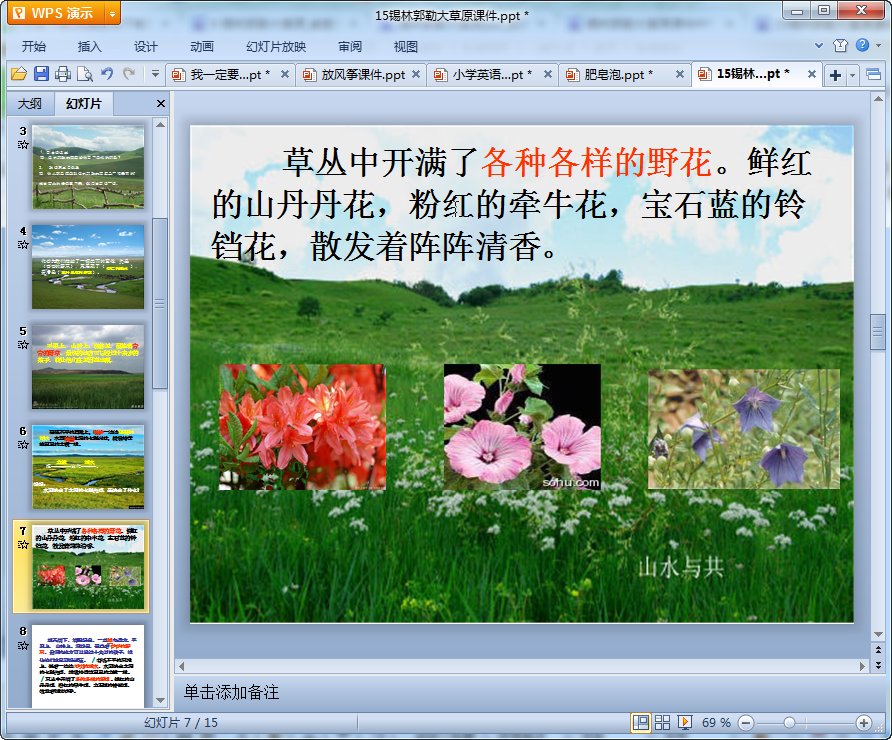Screen dimensions: 892x740
Task: Open the 开始 menu tab
Action: (34, 47)
